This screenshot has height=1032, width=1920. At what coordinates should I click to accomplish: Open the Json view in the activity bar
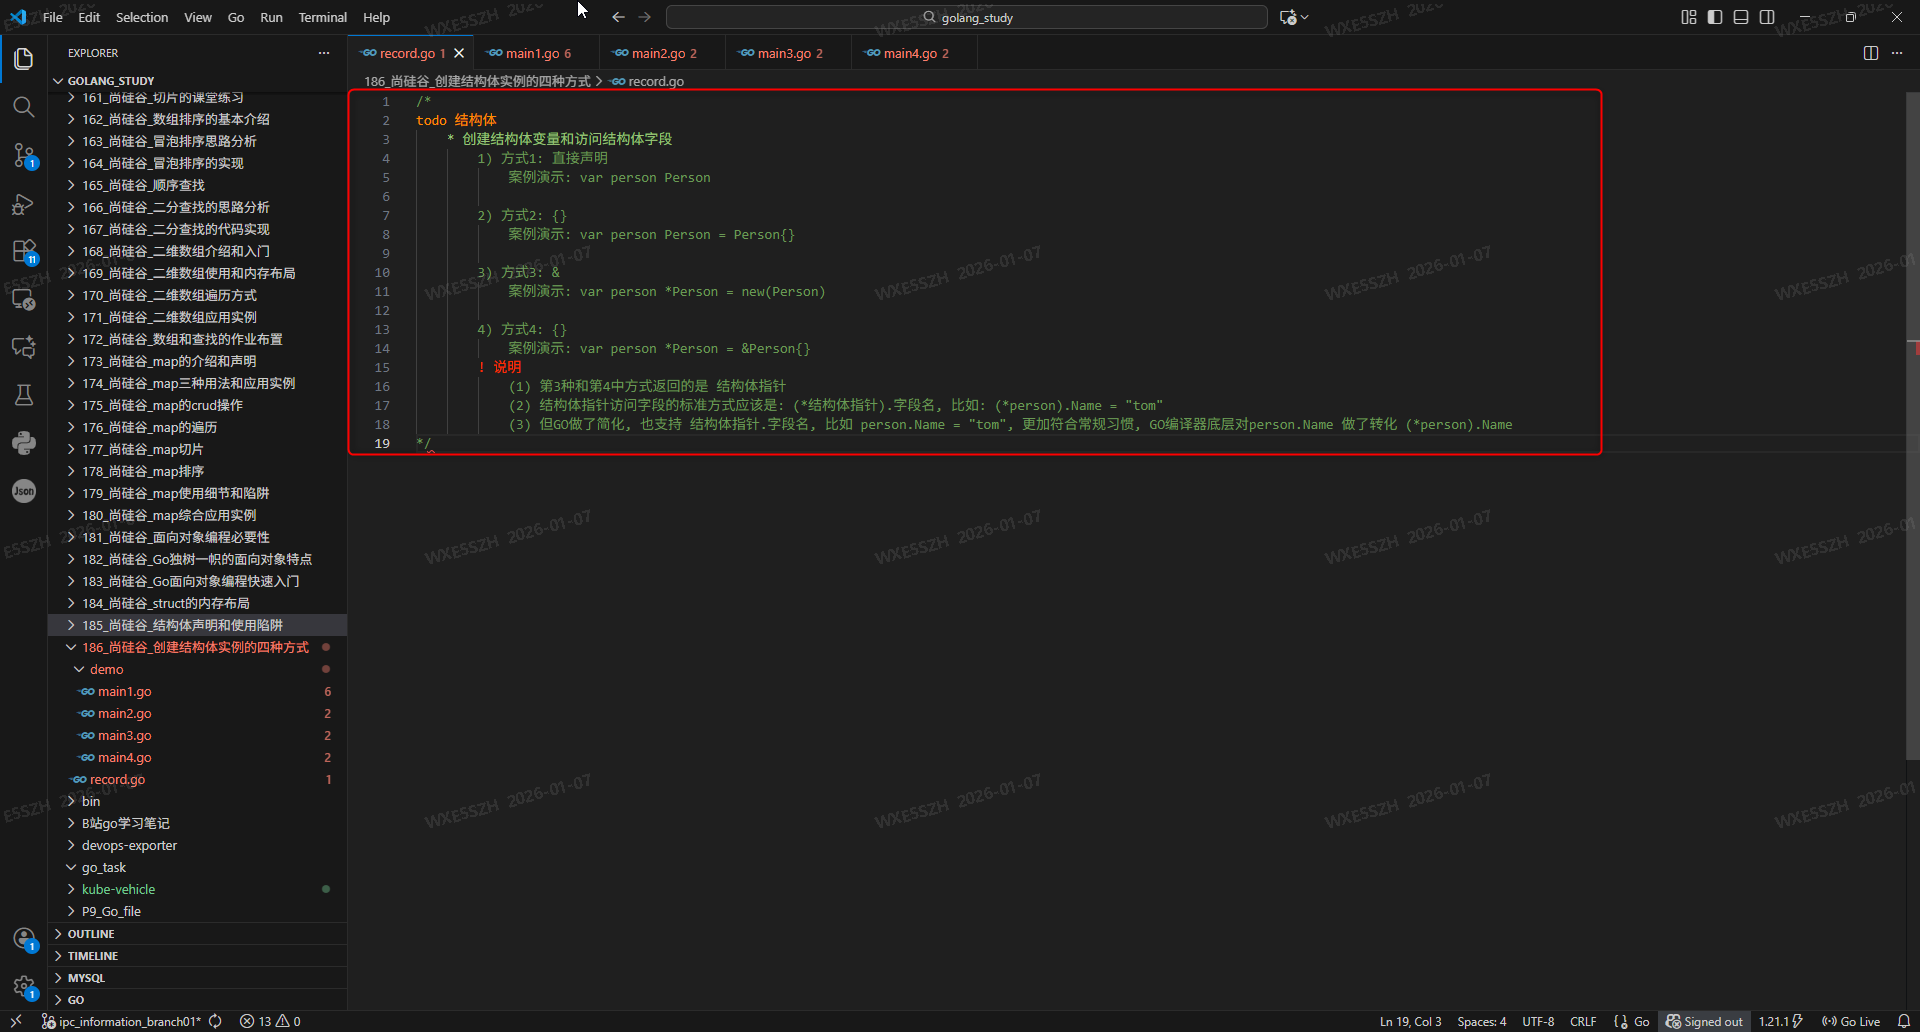[24, 491]
